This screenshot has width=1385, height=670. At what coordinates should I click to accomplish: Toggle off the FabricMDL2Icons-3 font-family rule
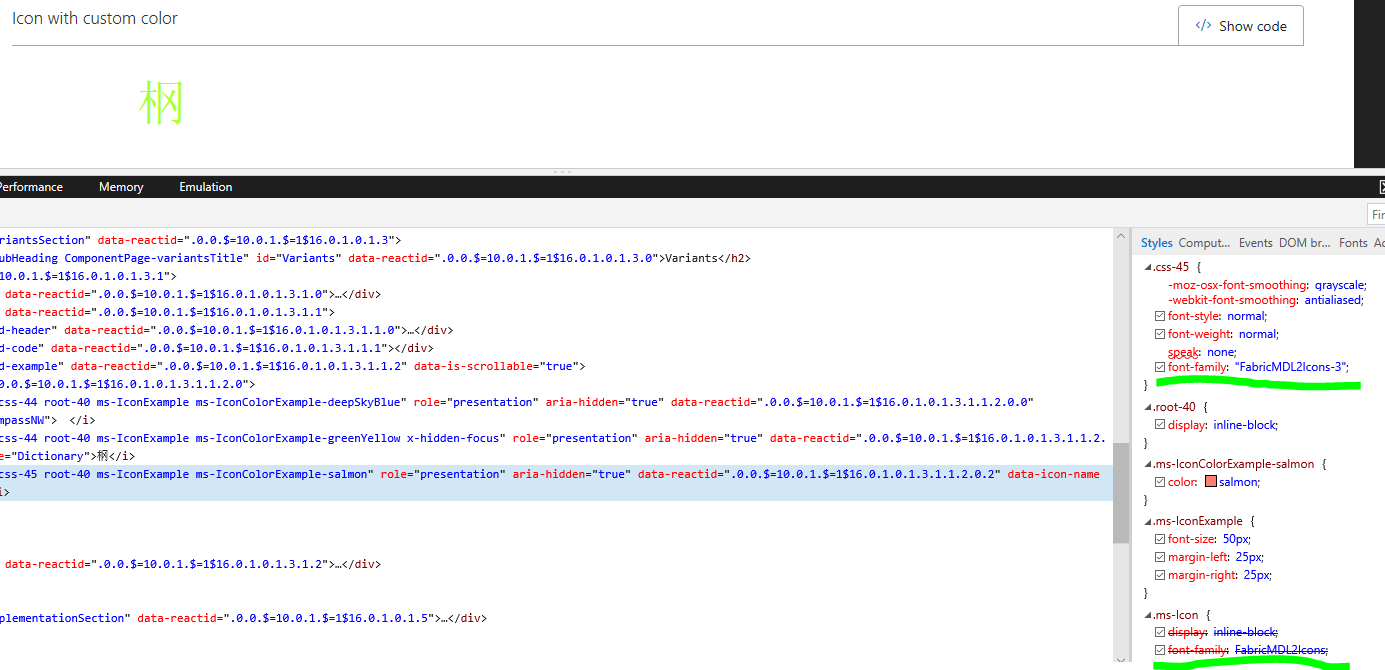point(1160,367)
